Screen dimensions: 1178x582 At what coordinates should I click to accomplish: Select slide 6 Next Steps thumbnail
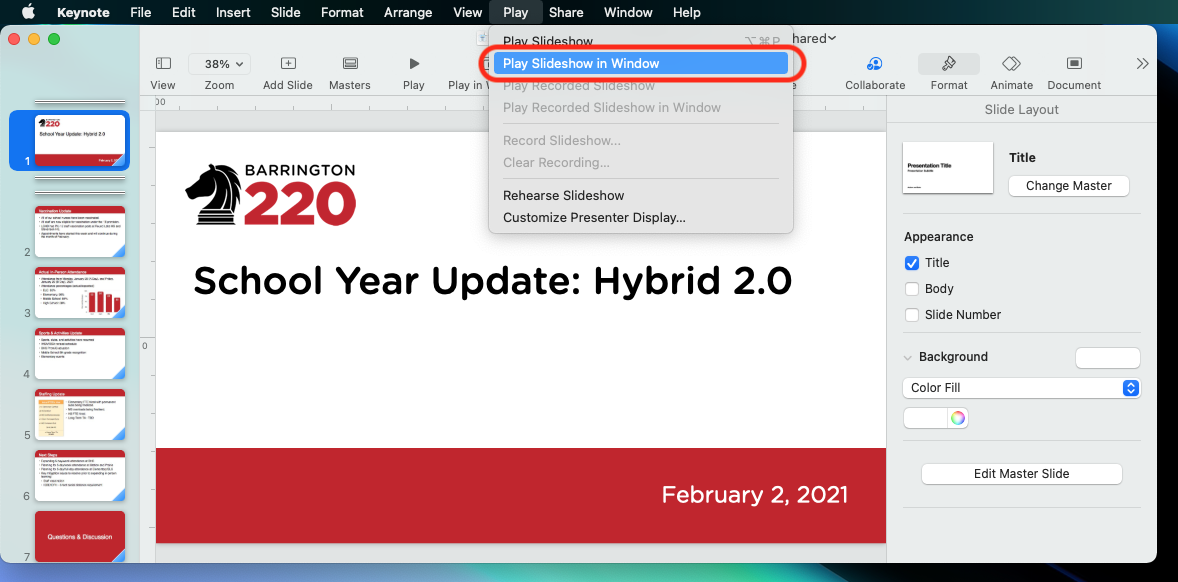click(80, 475)
